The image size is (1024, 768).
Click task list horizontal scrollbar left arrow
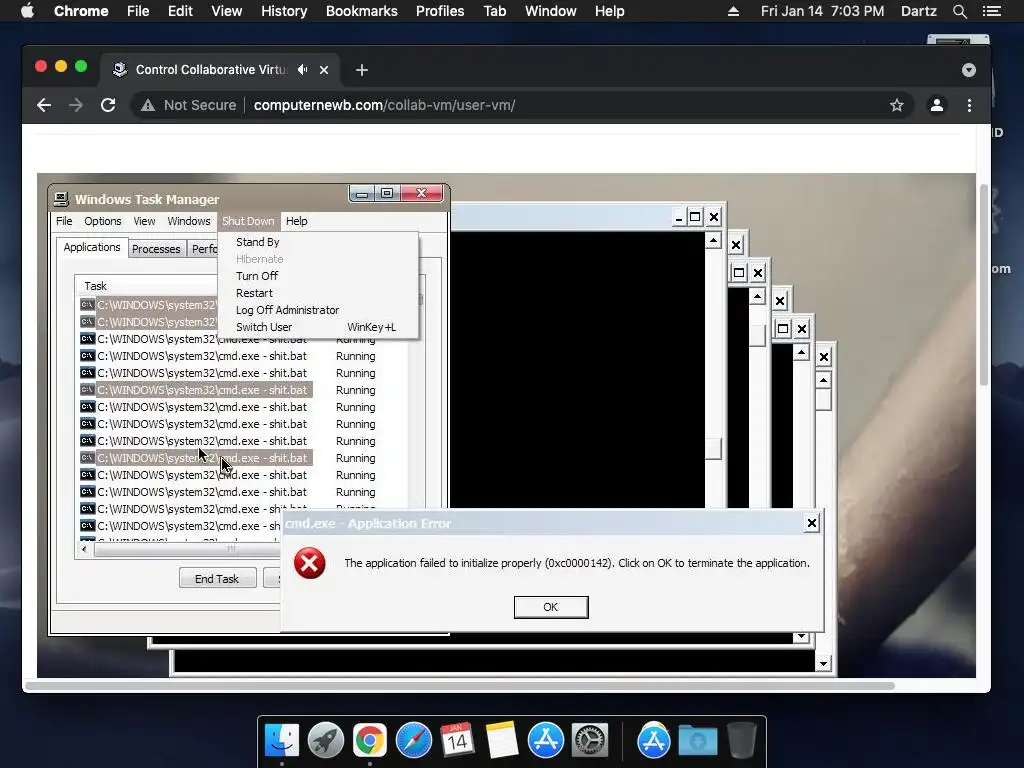pos(84,549)
